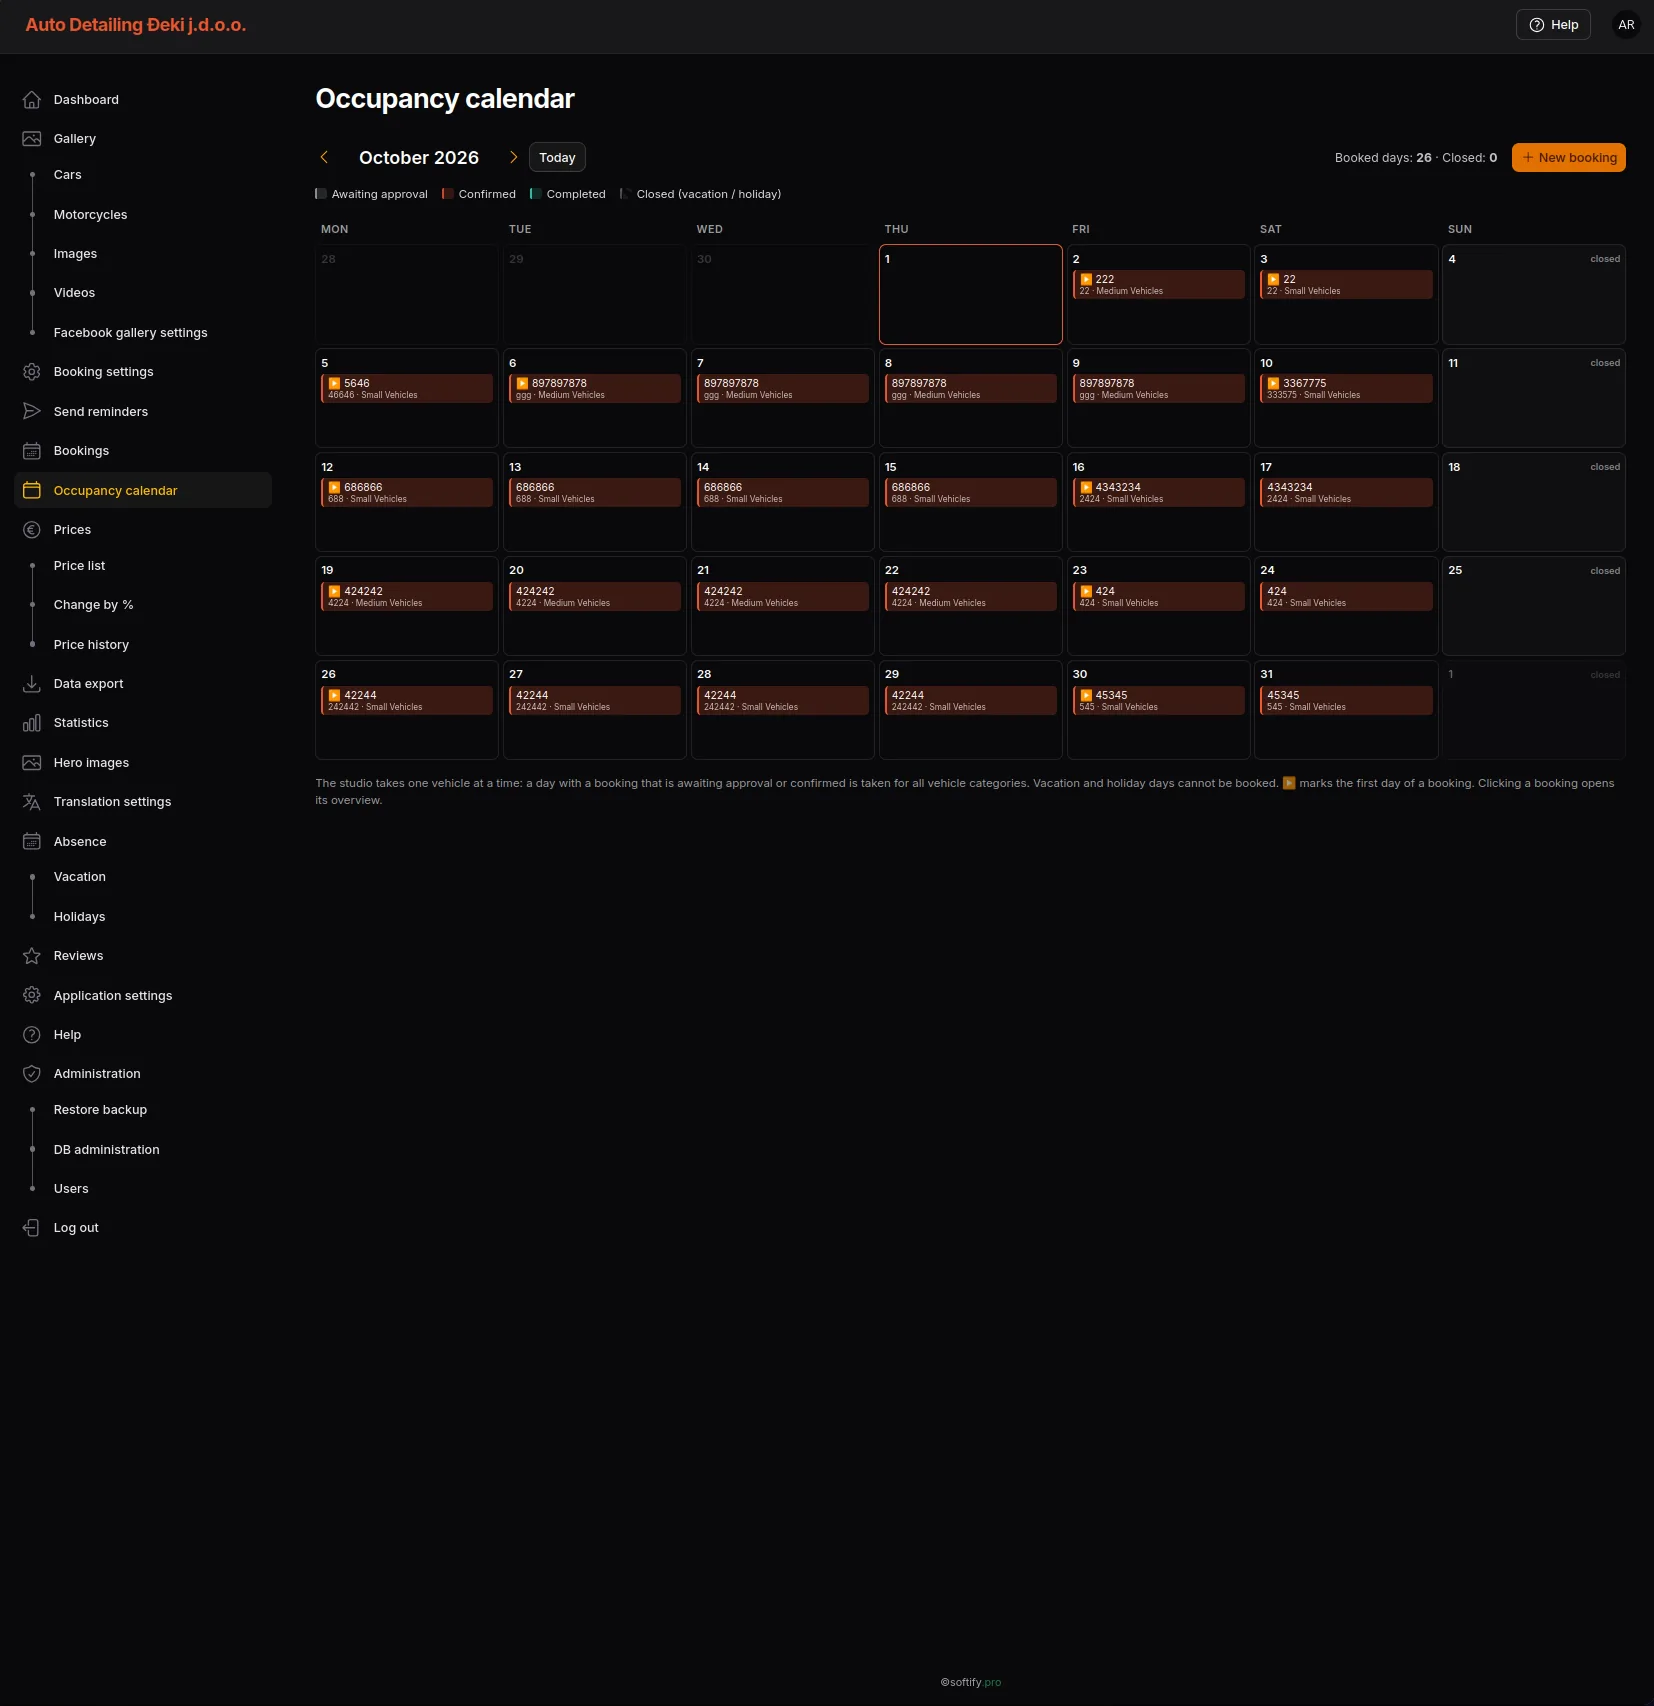Open Help button in top bar

click(1553, 25)
